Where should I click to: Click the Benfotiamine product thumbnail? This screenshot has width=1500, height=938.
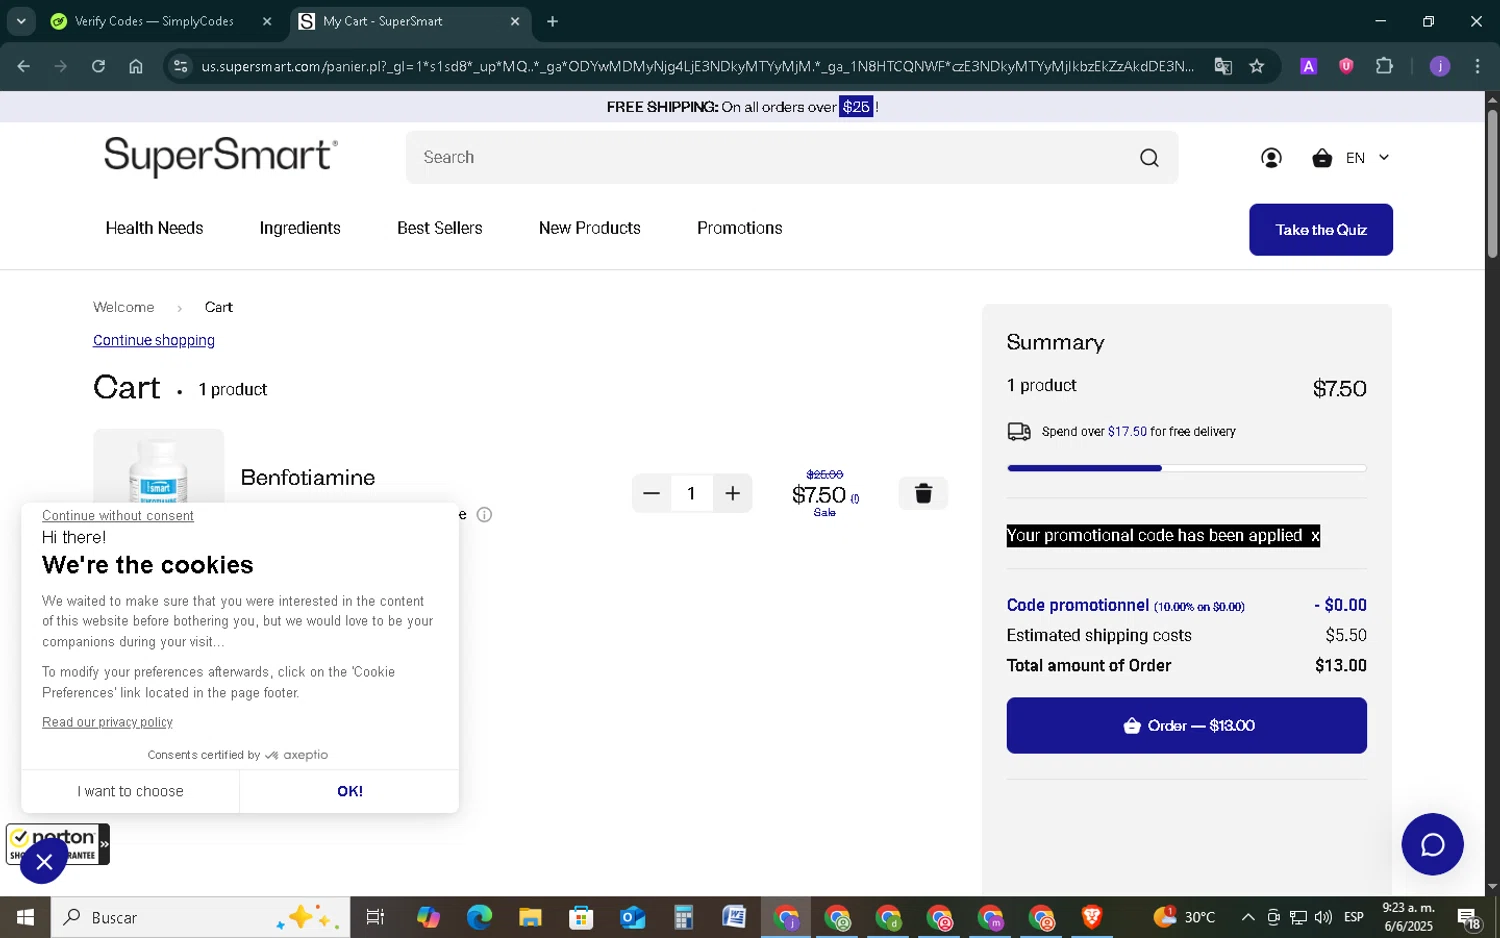[x=158, y=467]
